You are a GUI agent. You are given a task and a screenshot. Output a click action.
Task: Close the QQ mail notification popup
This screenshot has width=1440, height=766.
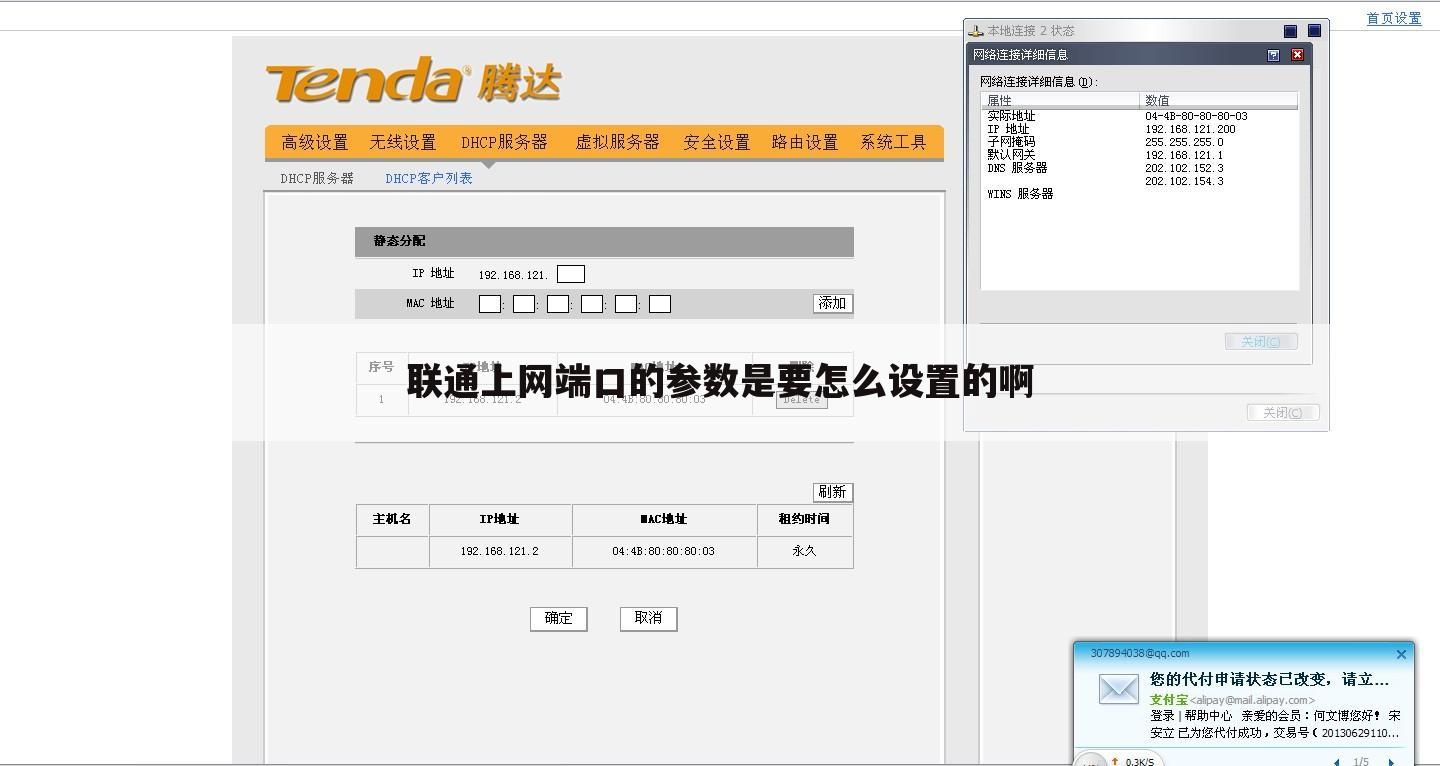(1401, 654)
